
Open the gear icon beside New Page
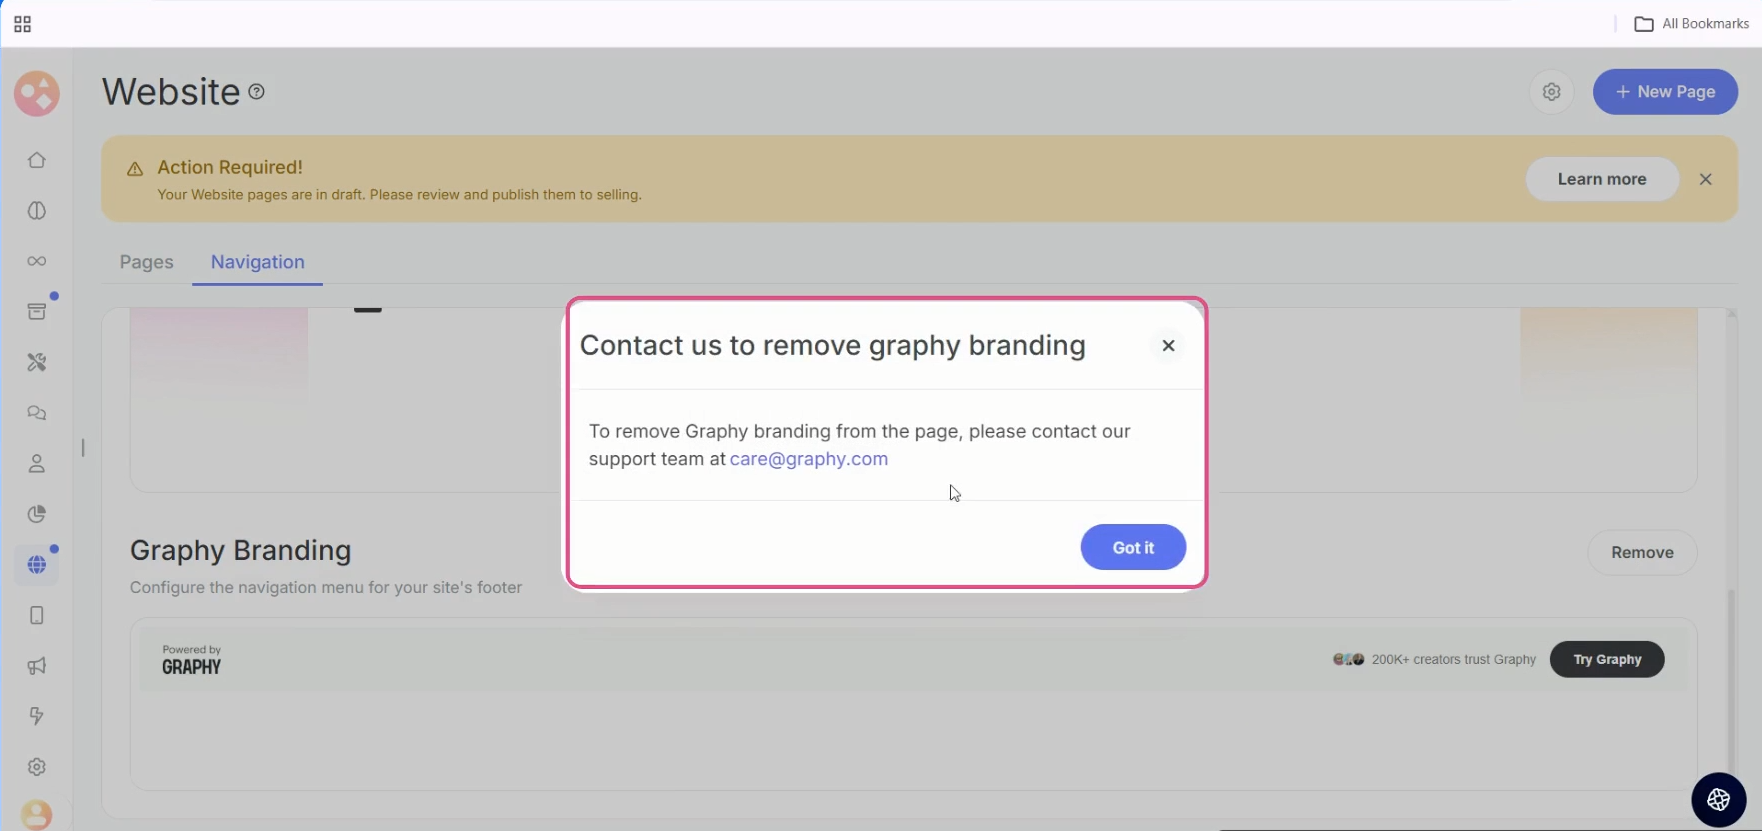point(1551,92)
